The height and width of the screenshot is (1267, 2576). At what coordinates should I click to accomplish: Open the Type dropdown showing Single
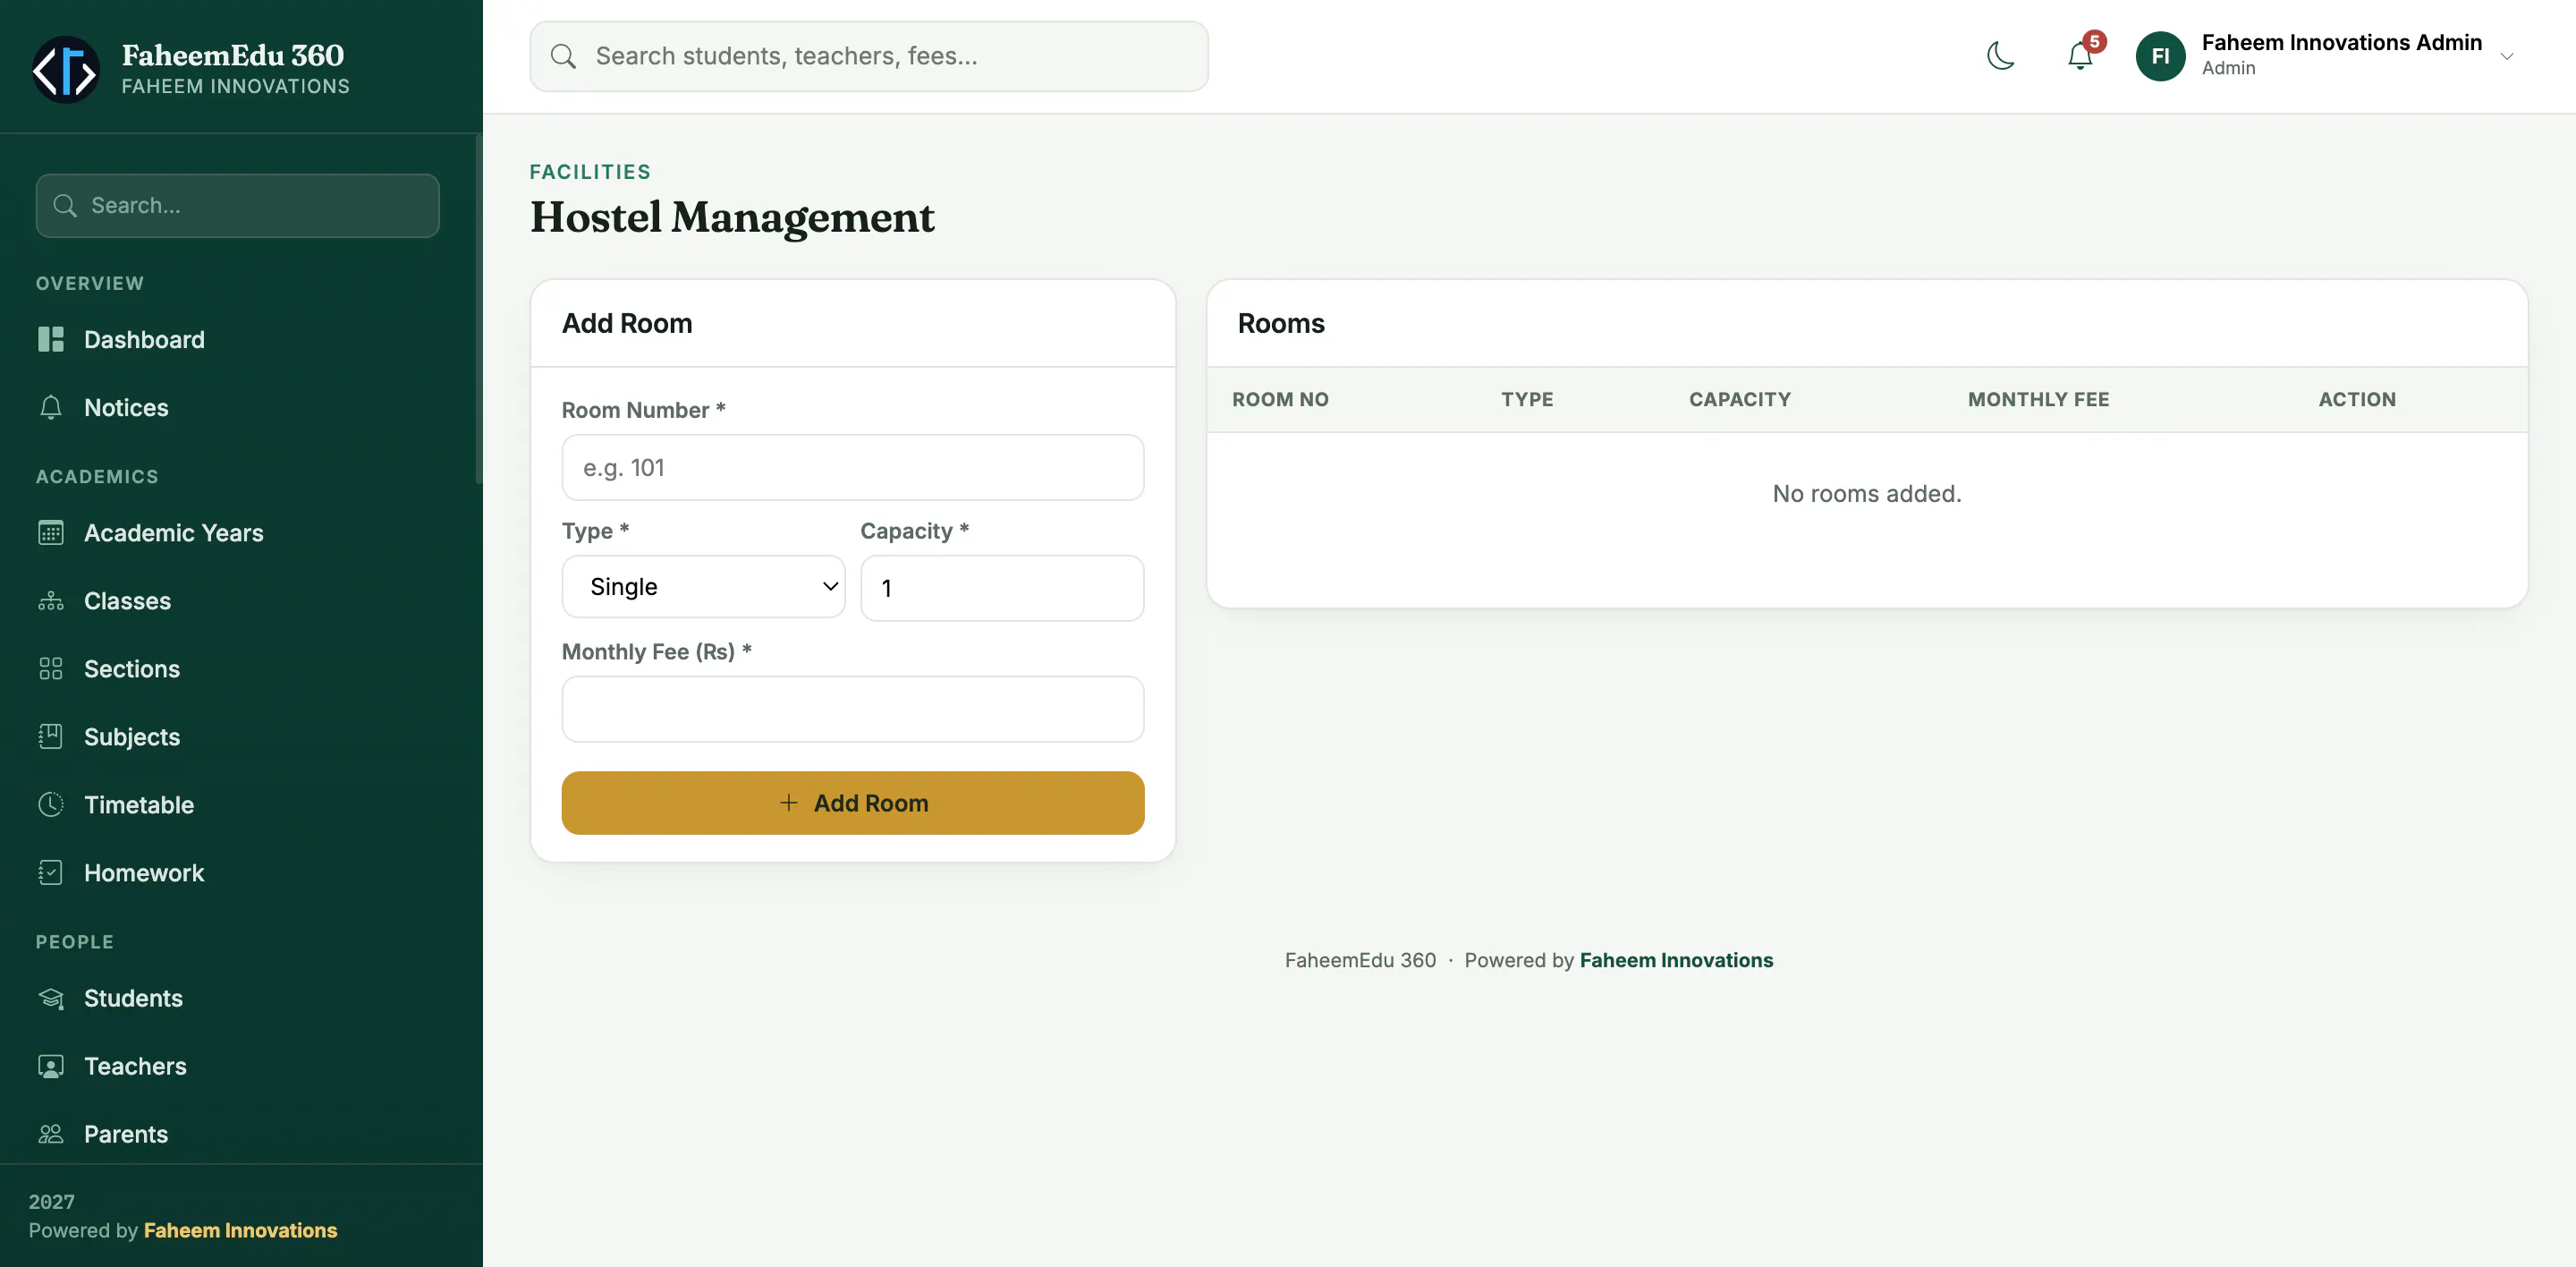pos(704,587)
